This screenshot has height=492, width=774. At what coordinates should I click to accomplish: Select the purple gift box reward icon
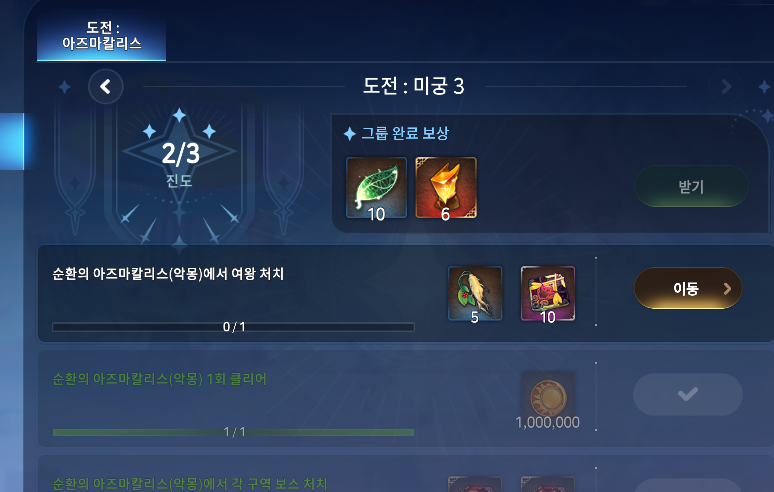[548, 294]
